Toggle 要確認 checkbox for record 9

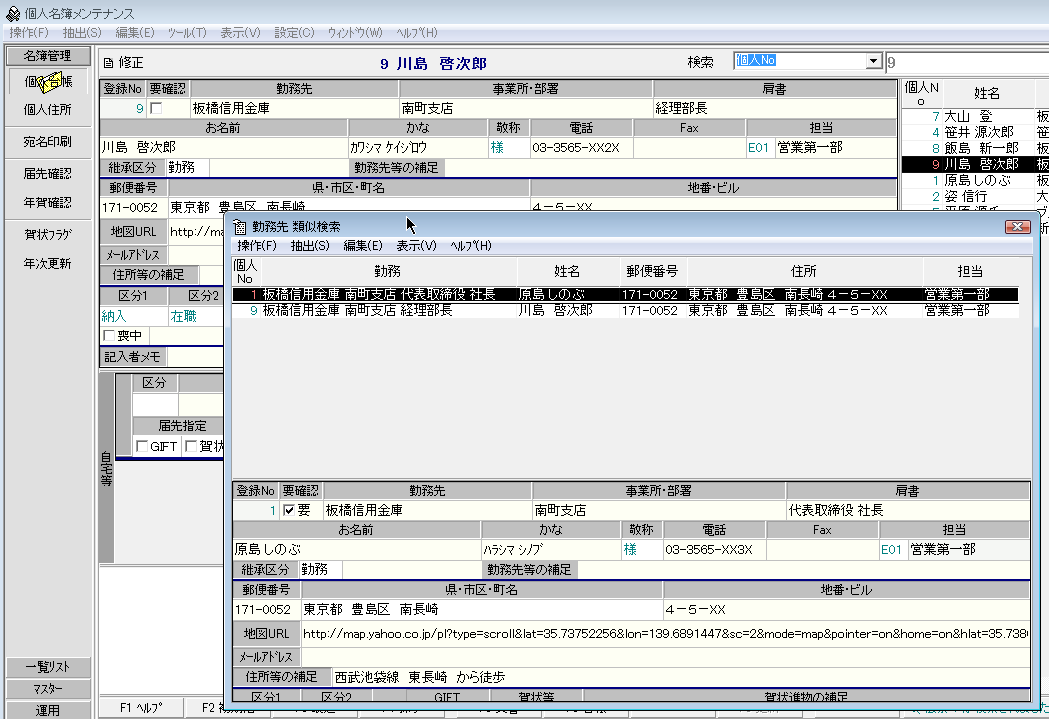click(156, 108)
